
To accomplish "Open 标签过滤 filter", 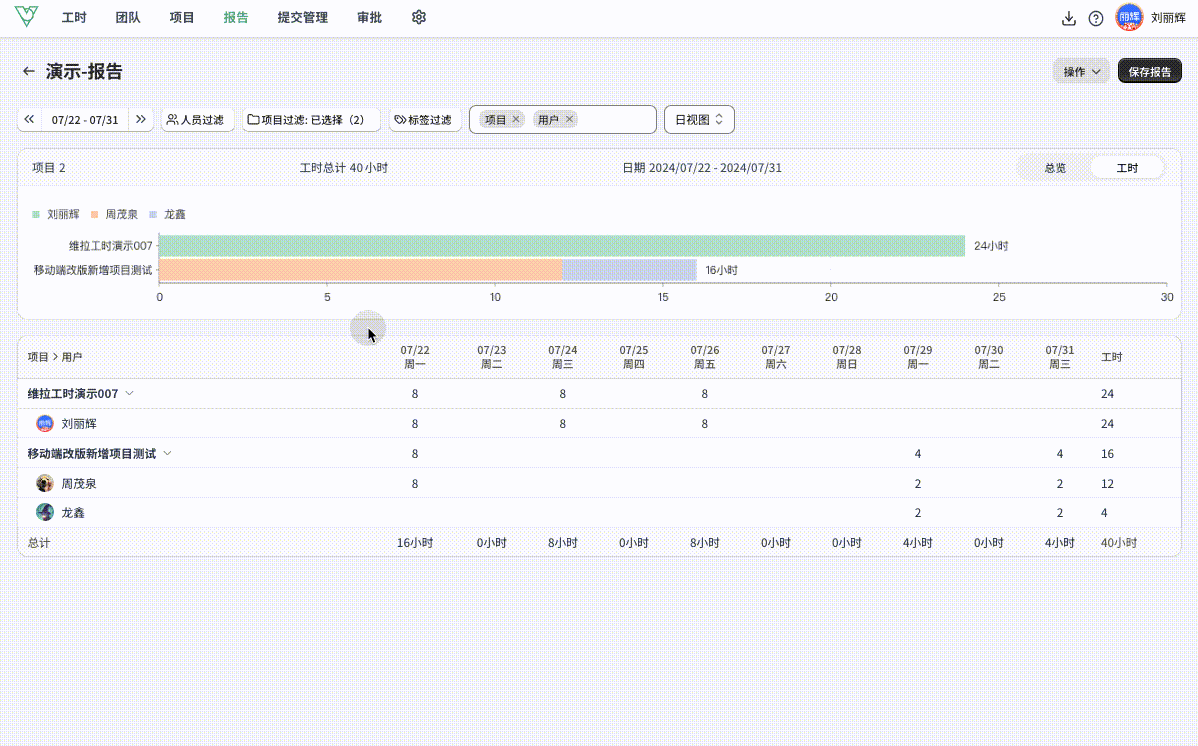I will pyautogui.click(x=424, y=119).
